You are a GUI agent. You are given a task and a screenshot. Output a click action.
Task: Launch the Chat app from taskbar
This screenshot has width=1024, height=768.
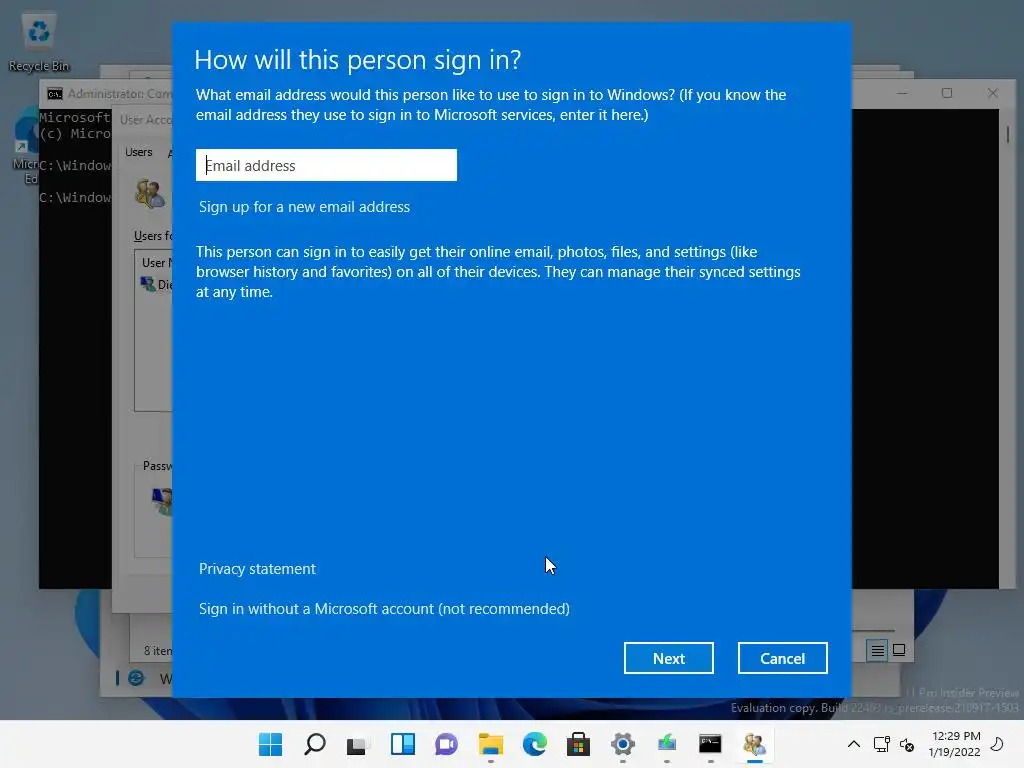447,744
